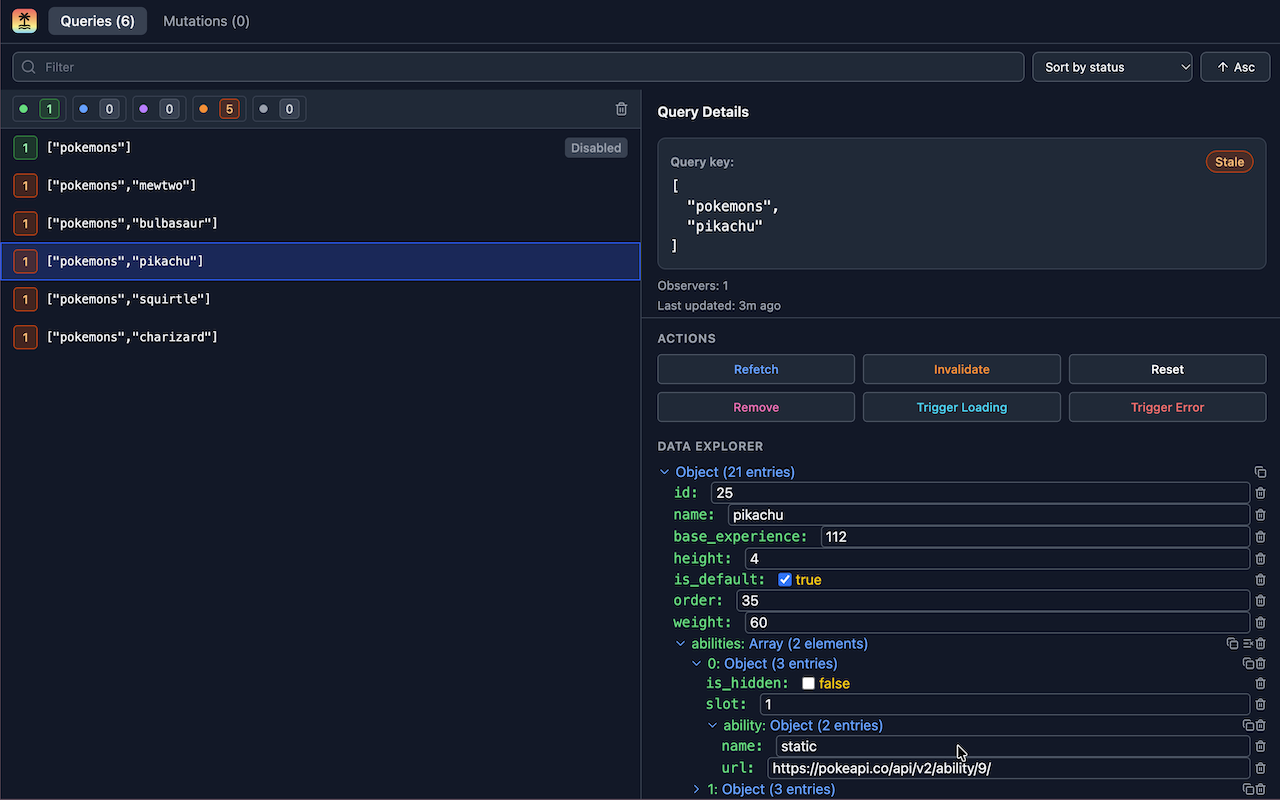Clear all items in abilities array
This screenshot has height=800, width=1280.
(x=1247, y=644)
